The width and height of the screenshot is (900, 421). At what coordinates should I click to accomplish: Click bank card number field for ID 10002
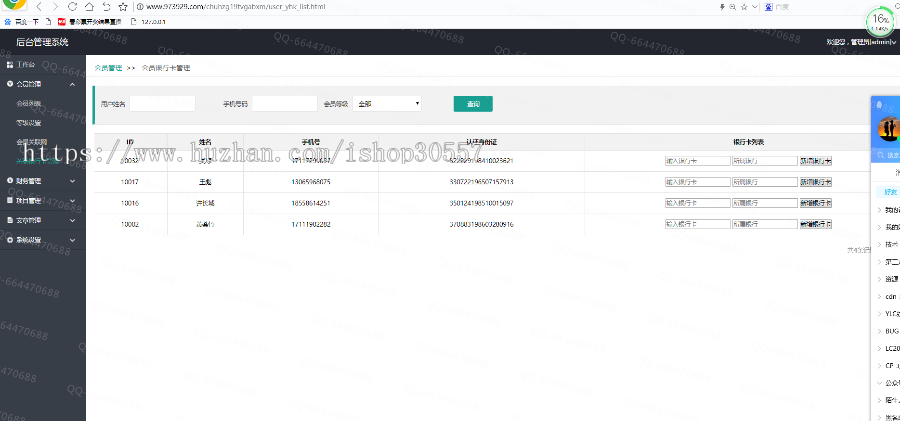tap(697, 223)
